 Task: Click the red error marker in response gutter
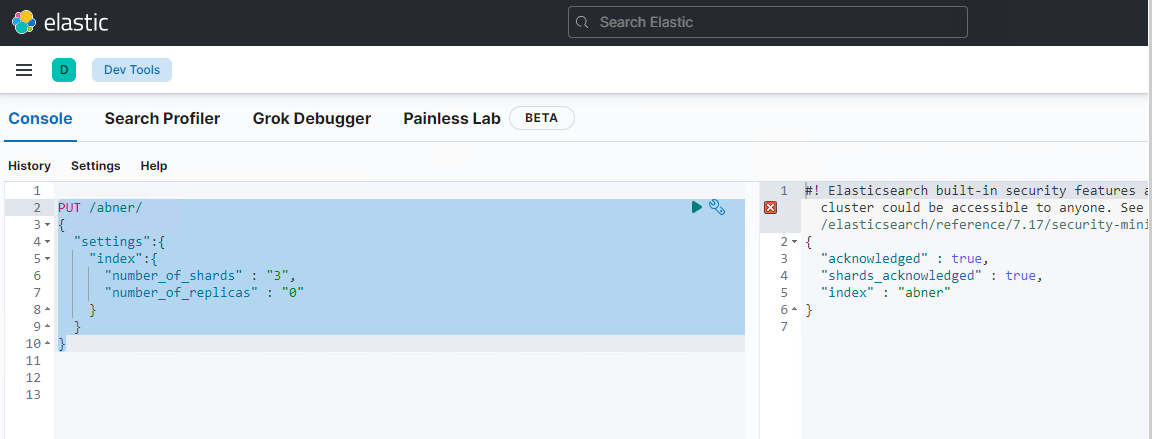(770, 208)
